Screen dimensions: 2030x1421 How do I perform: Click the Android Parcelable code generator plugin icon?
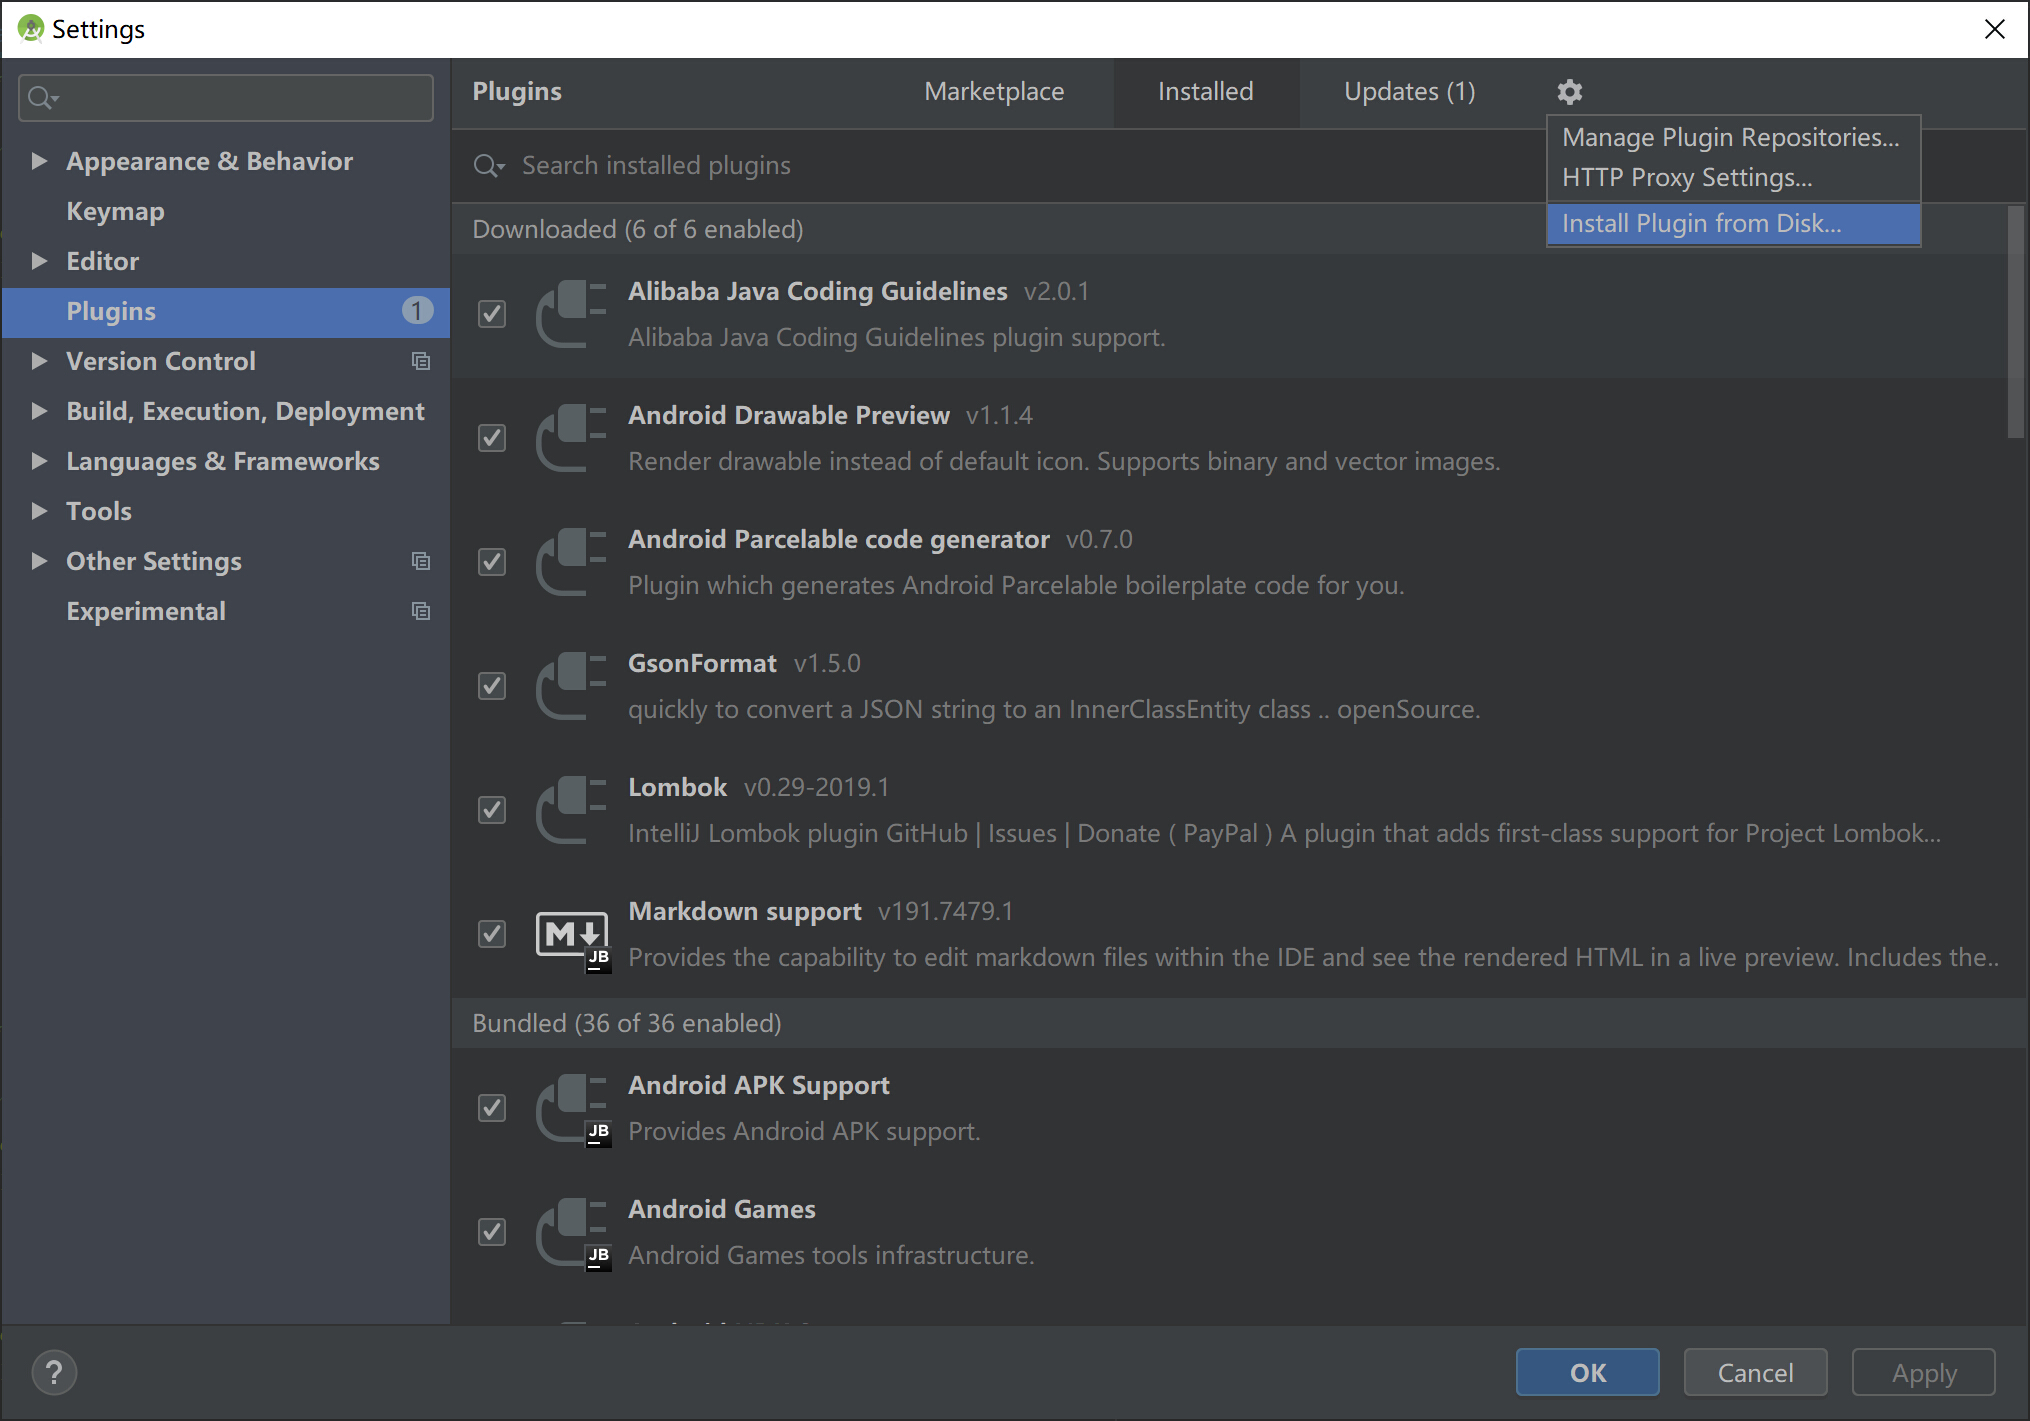(572, 562)
